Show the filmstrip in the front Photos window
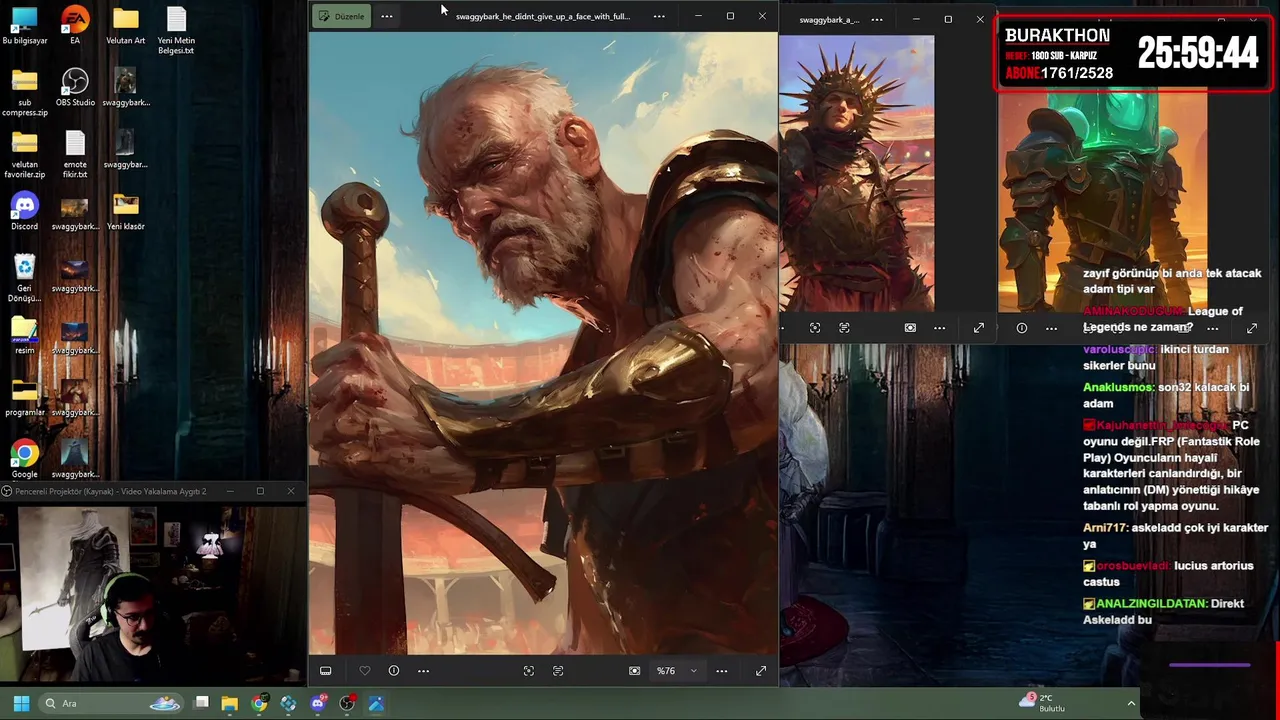 (x=325, y=671)
